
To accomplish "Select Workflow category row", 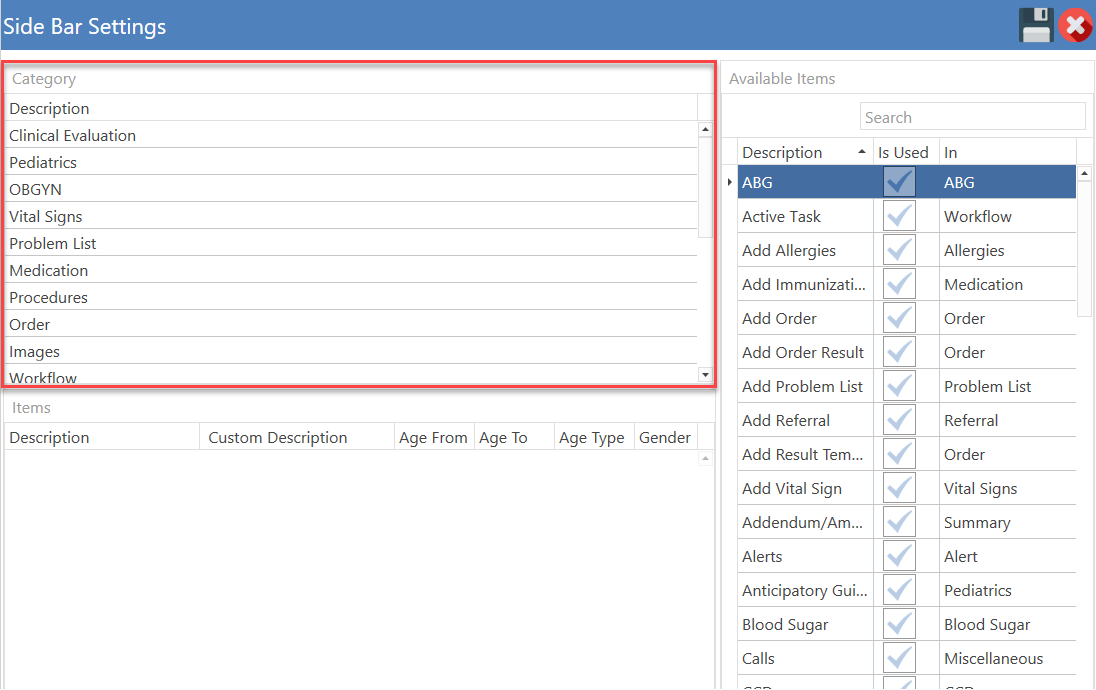I will pos(351,375).
